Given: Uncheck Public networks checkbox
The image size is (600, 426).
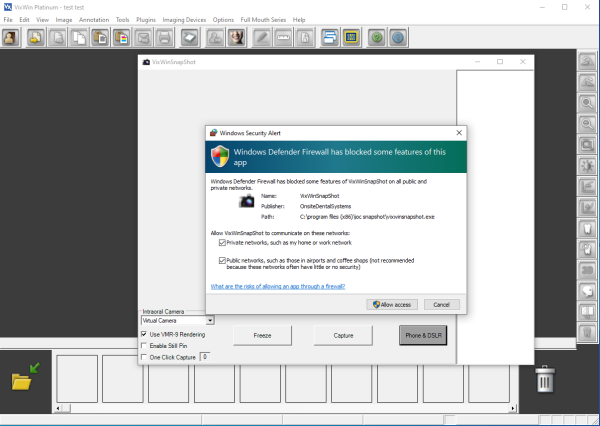Looking at the screenshot, I should (222, 259).
